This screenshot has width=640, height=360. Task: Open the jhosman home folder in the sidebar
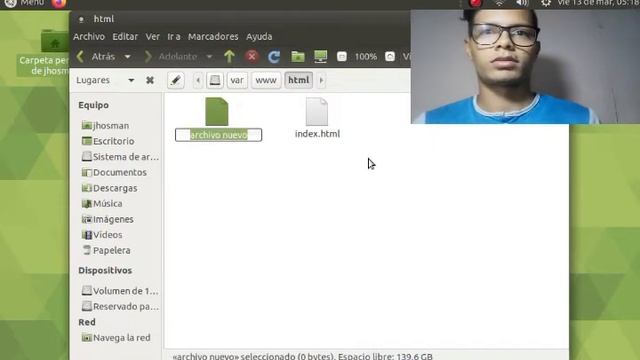pyautogui.click(x=105, y=125)
